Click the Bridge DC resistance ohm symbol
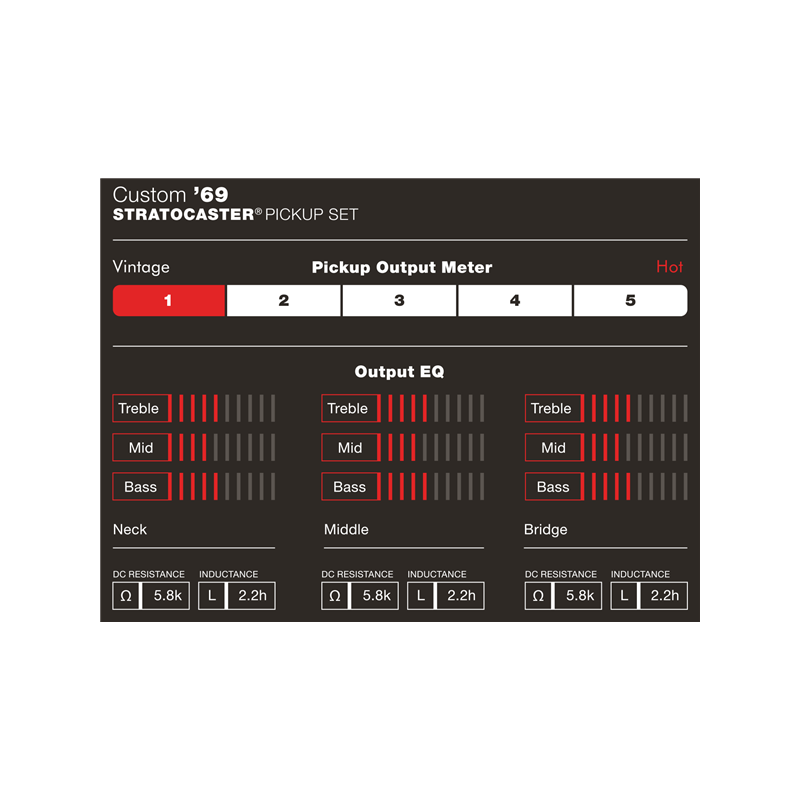 pyautogui.click(x=538, y=596)
